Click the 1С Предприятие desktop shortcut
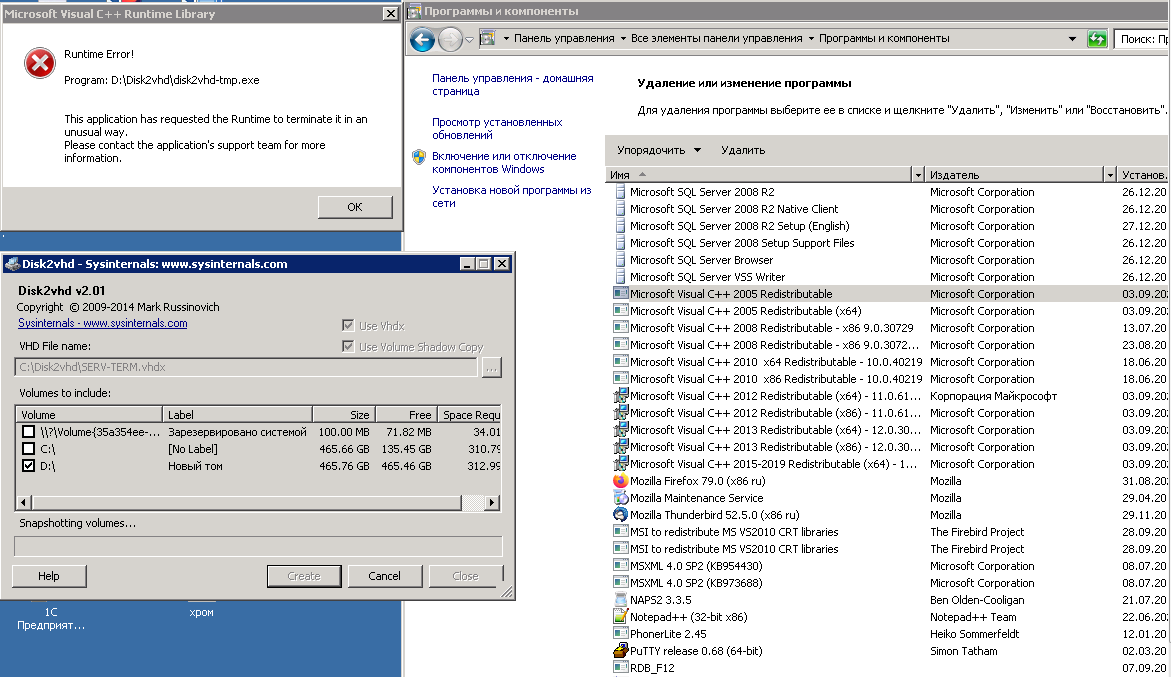 (51, 619)
